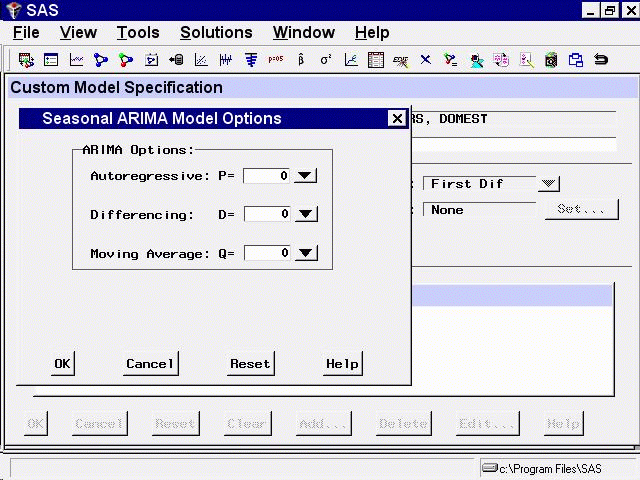Click the SAS title bar icon

coord(13,10)
